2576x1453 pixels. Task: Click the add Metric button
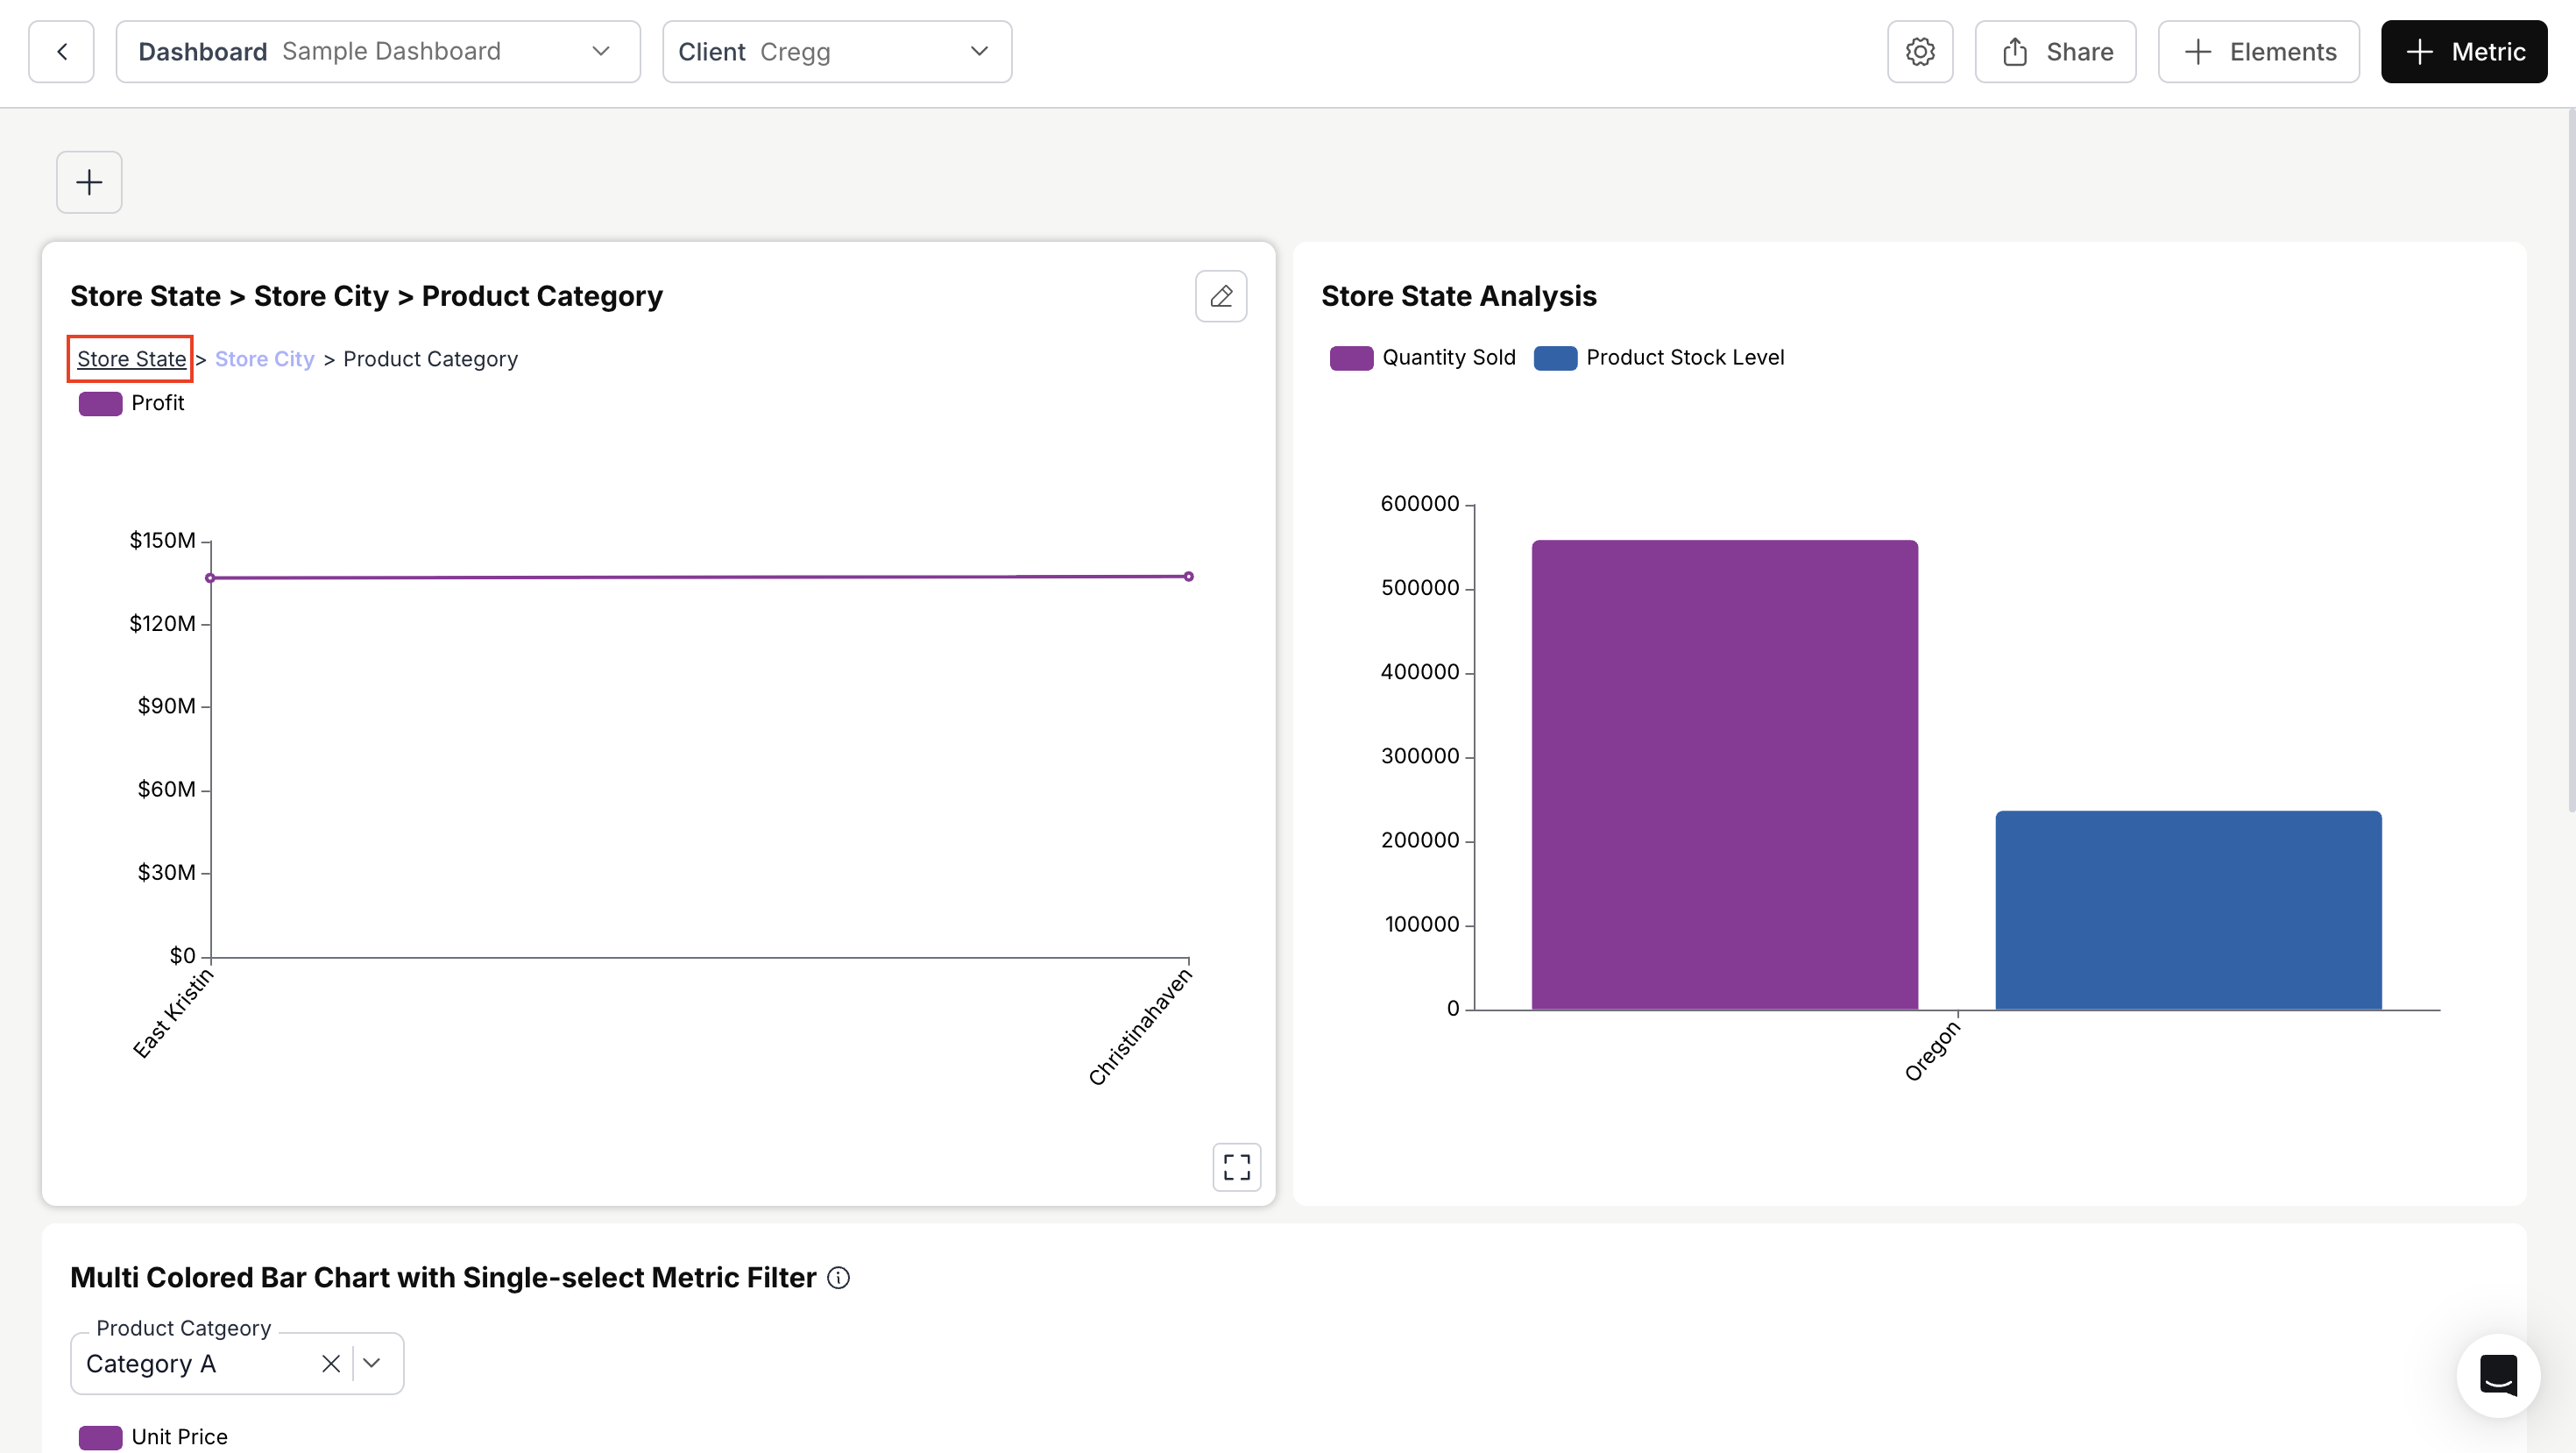(2463, 52)
